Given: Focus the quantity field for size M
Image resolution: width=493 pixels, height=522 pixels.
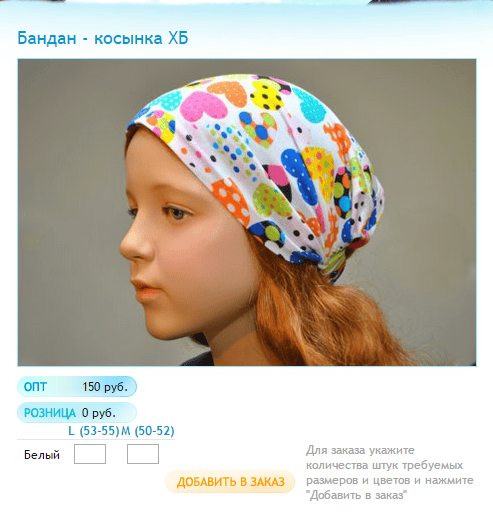Looking at the screenshot, I should pyautogui.click(x=143, y=454).
